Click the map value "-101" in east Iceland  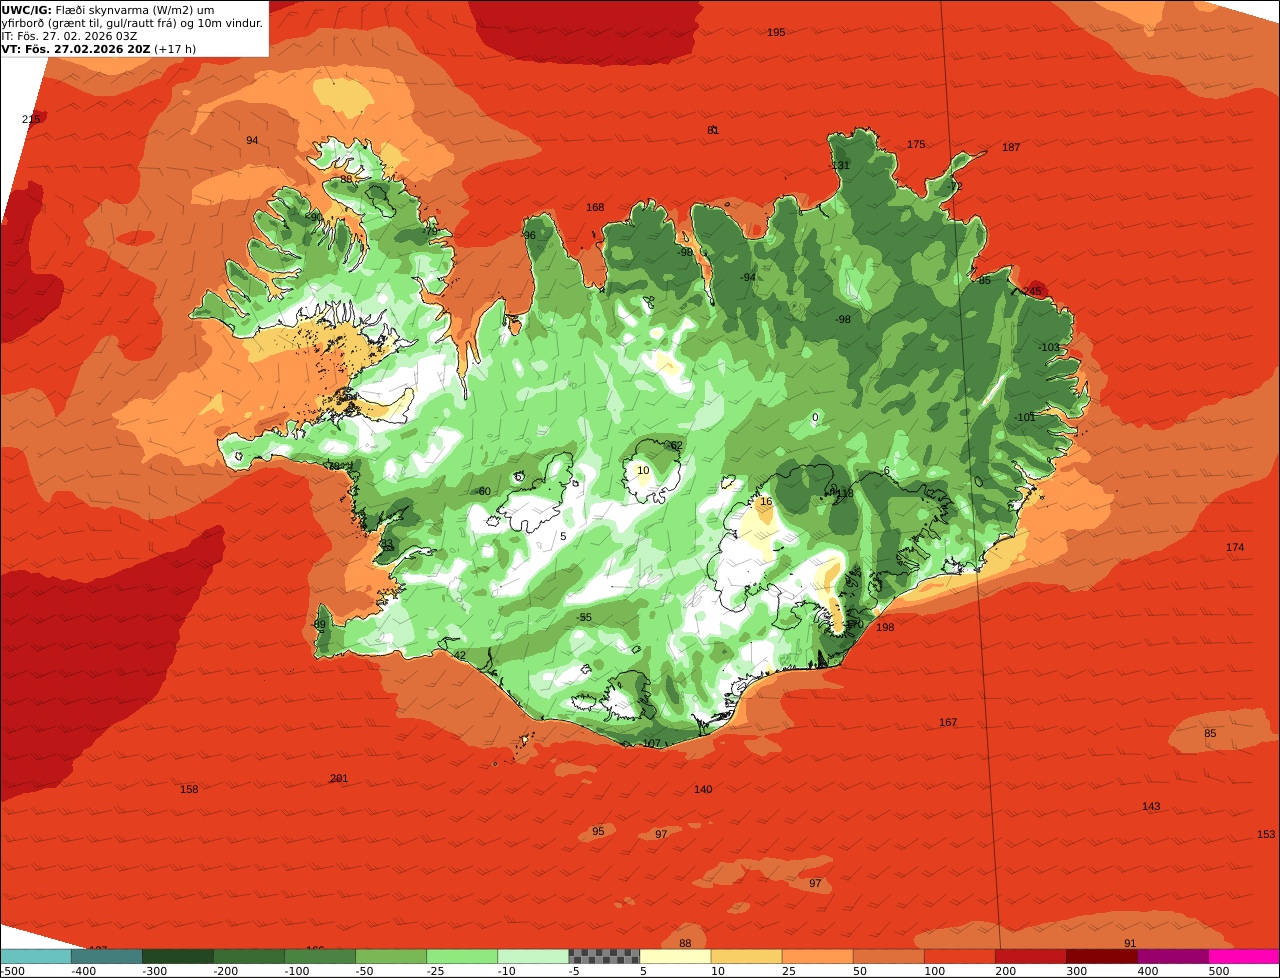click(x=1025, y=418)
